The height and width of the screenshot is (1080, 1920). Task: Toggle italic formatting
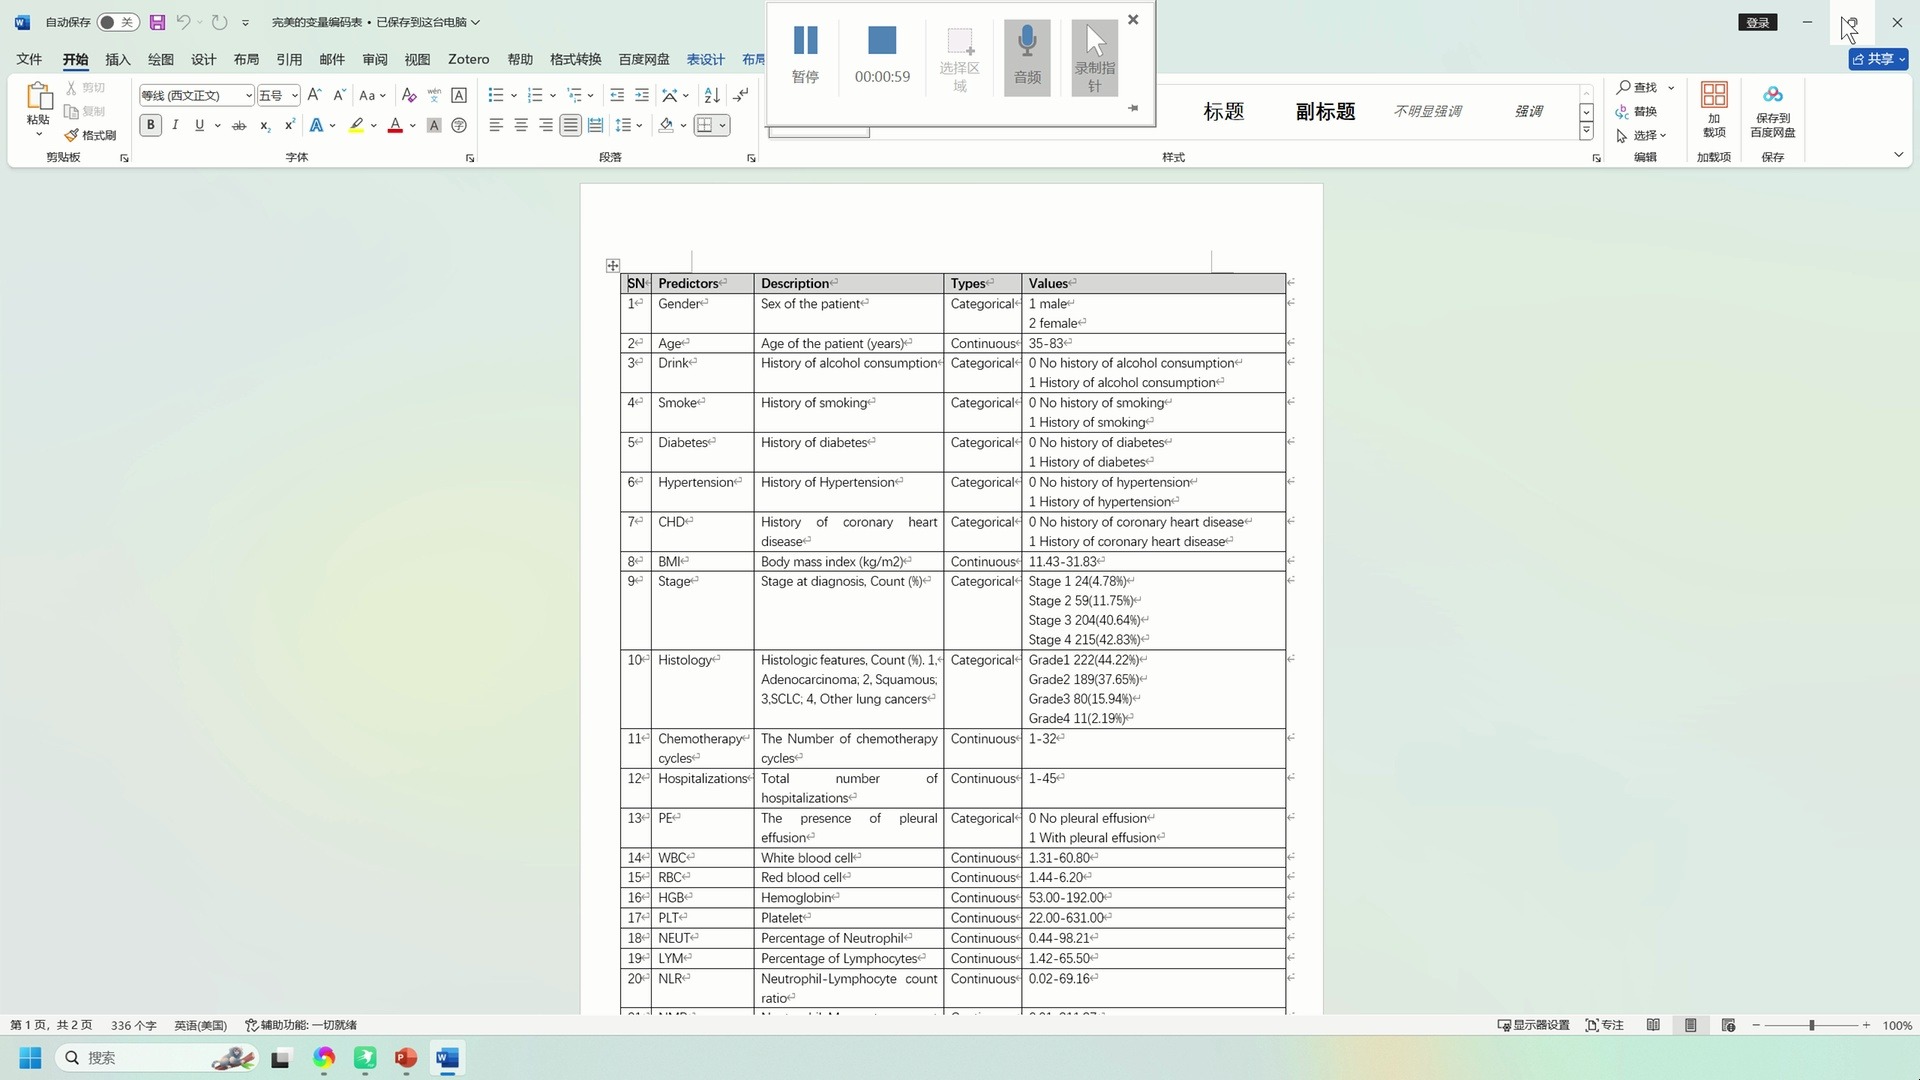tap(175, 125)
